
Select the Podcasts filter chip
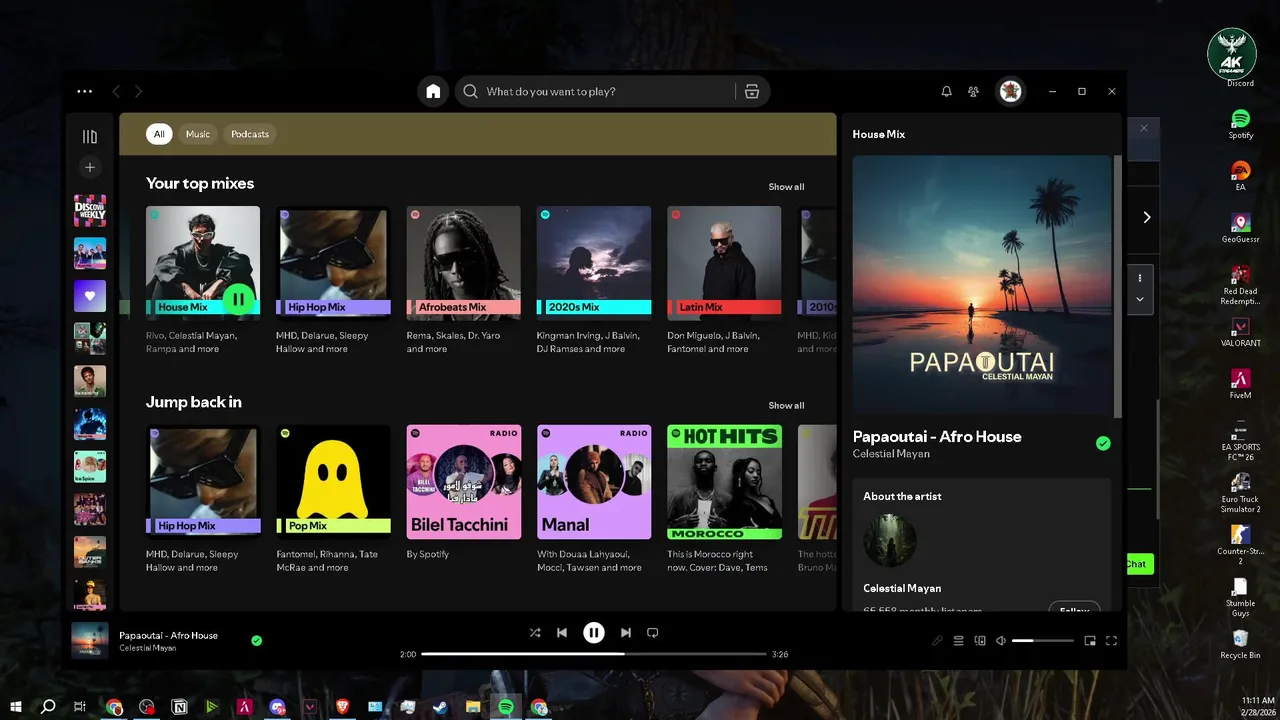pos(250,134)
